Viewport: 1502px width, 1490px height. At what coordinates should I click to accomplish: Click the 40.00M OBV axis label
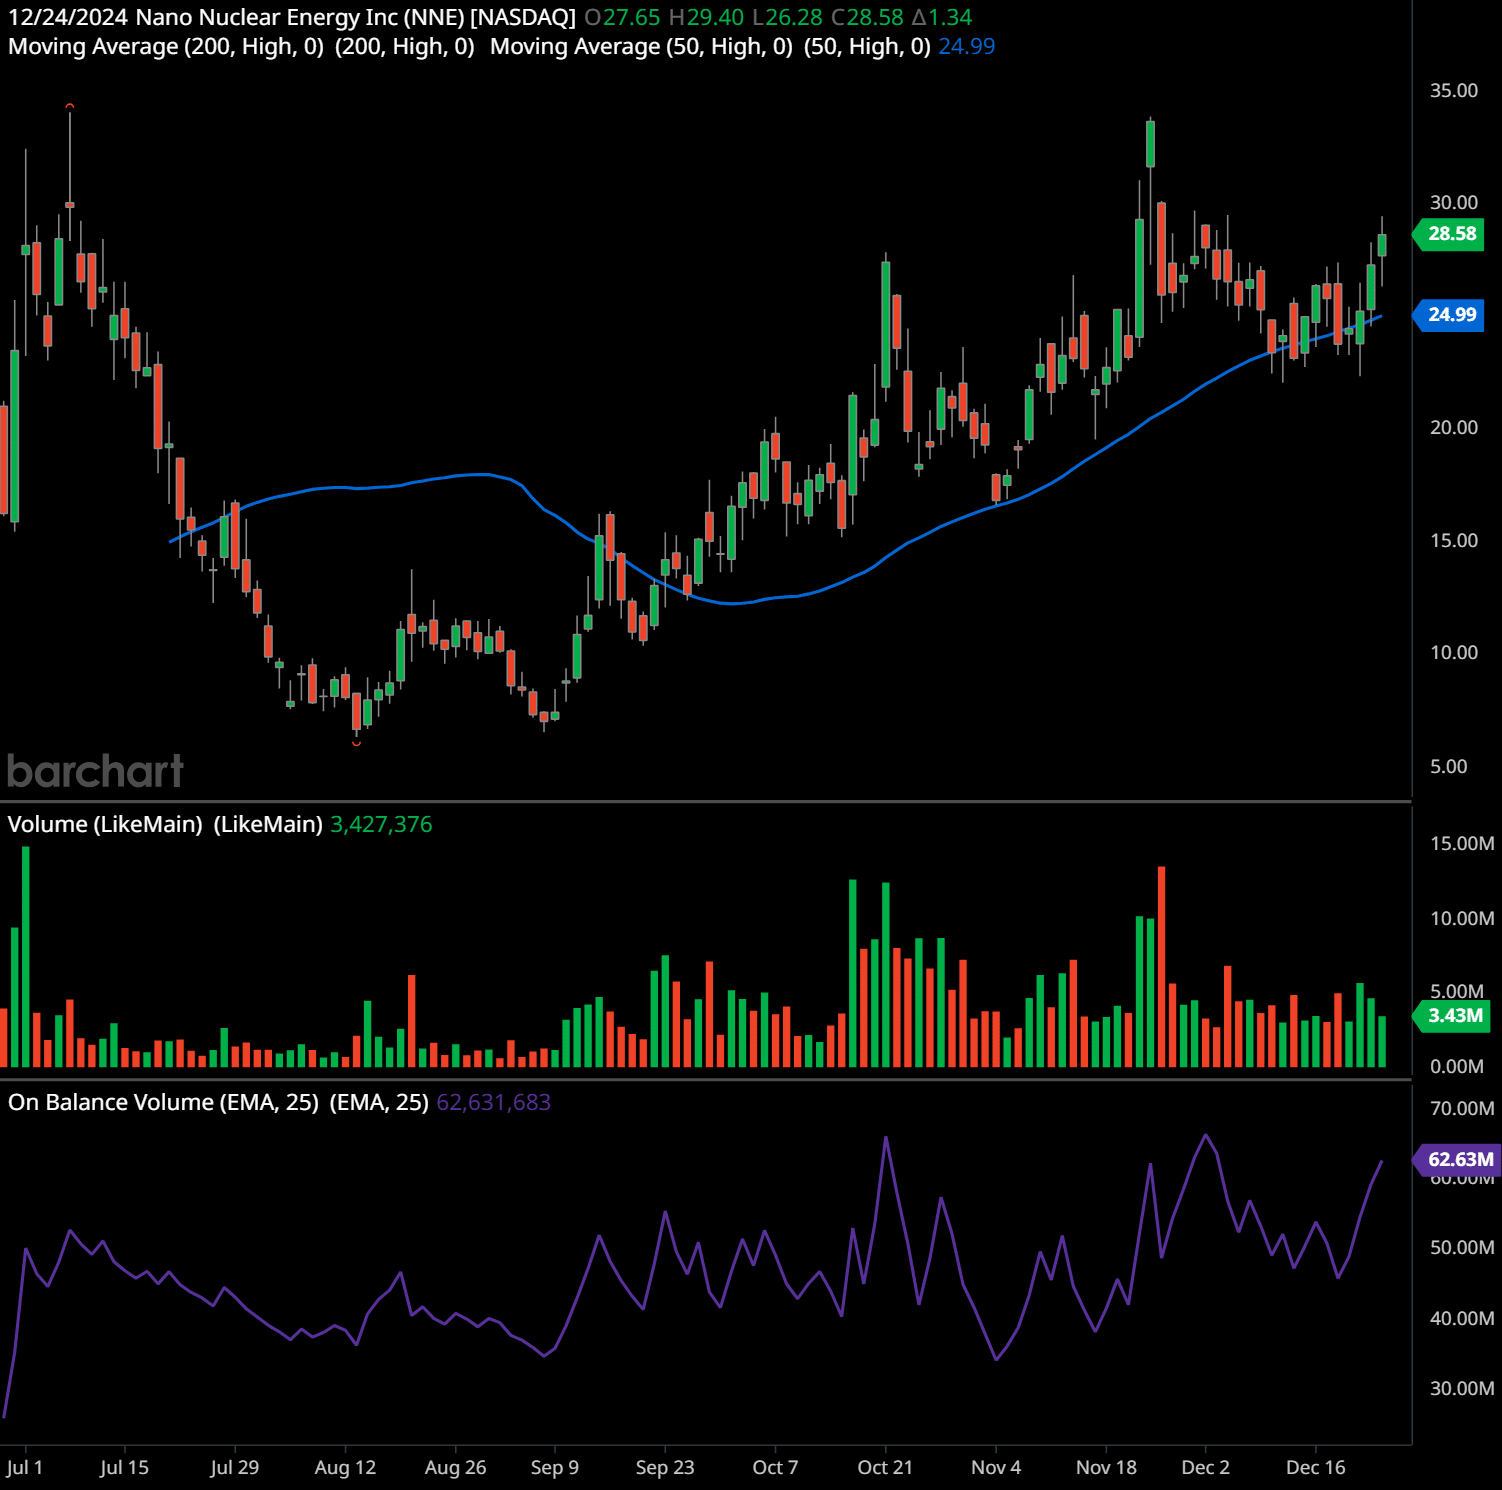click(x=1462, y=1319)
